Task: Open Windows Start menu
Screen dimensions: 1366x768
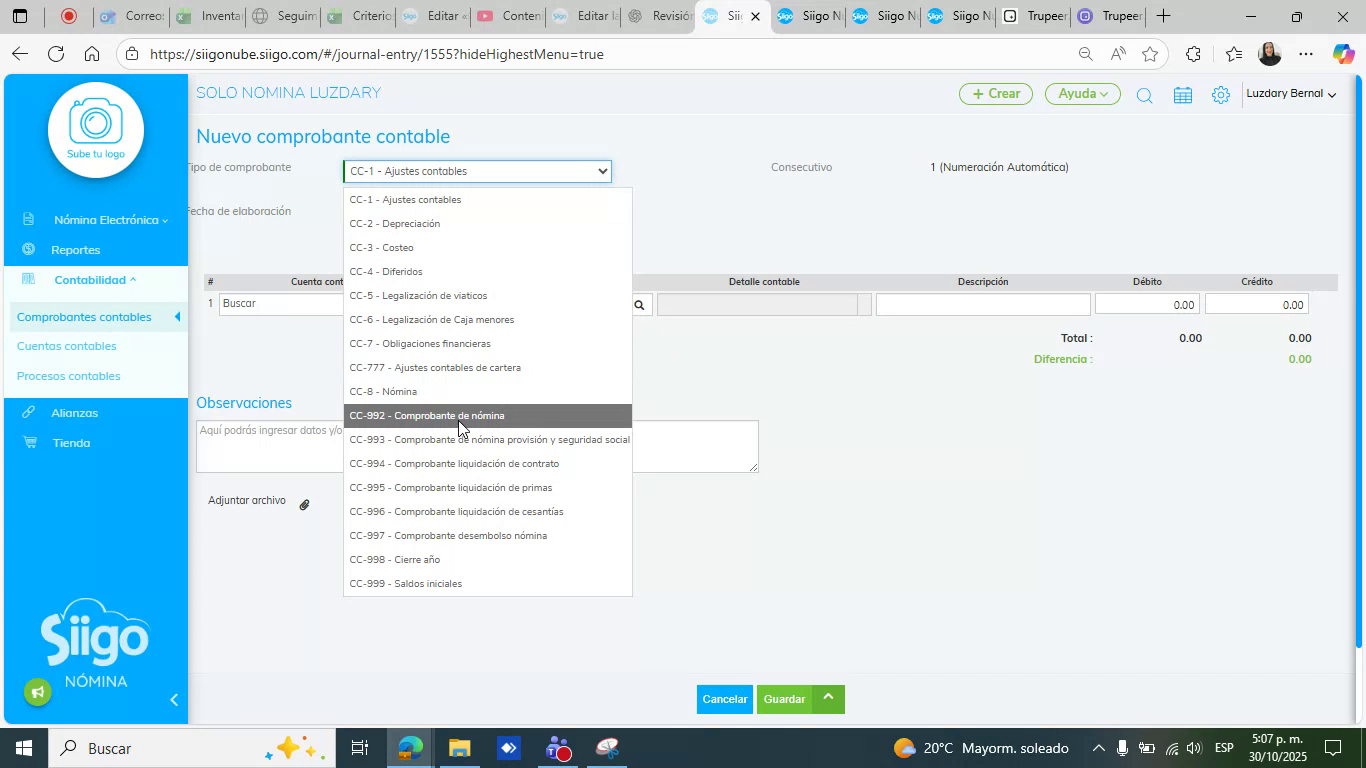Action: pyautogui.click(x=22, y=748)
